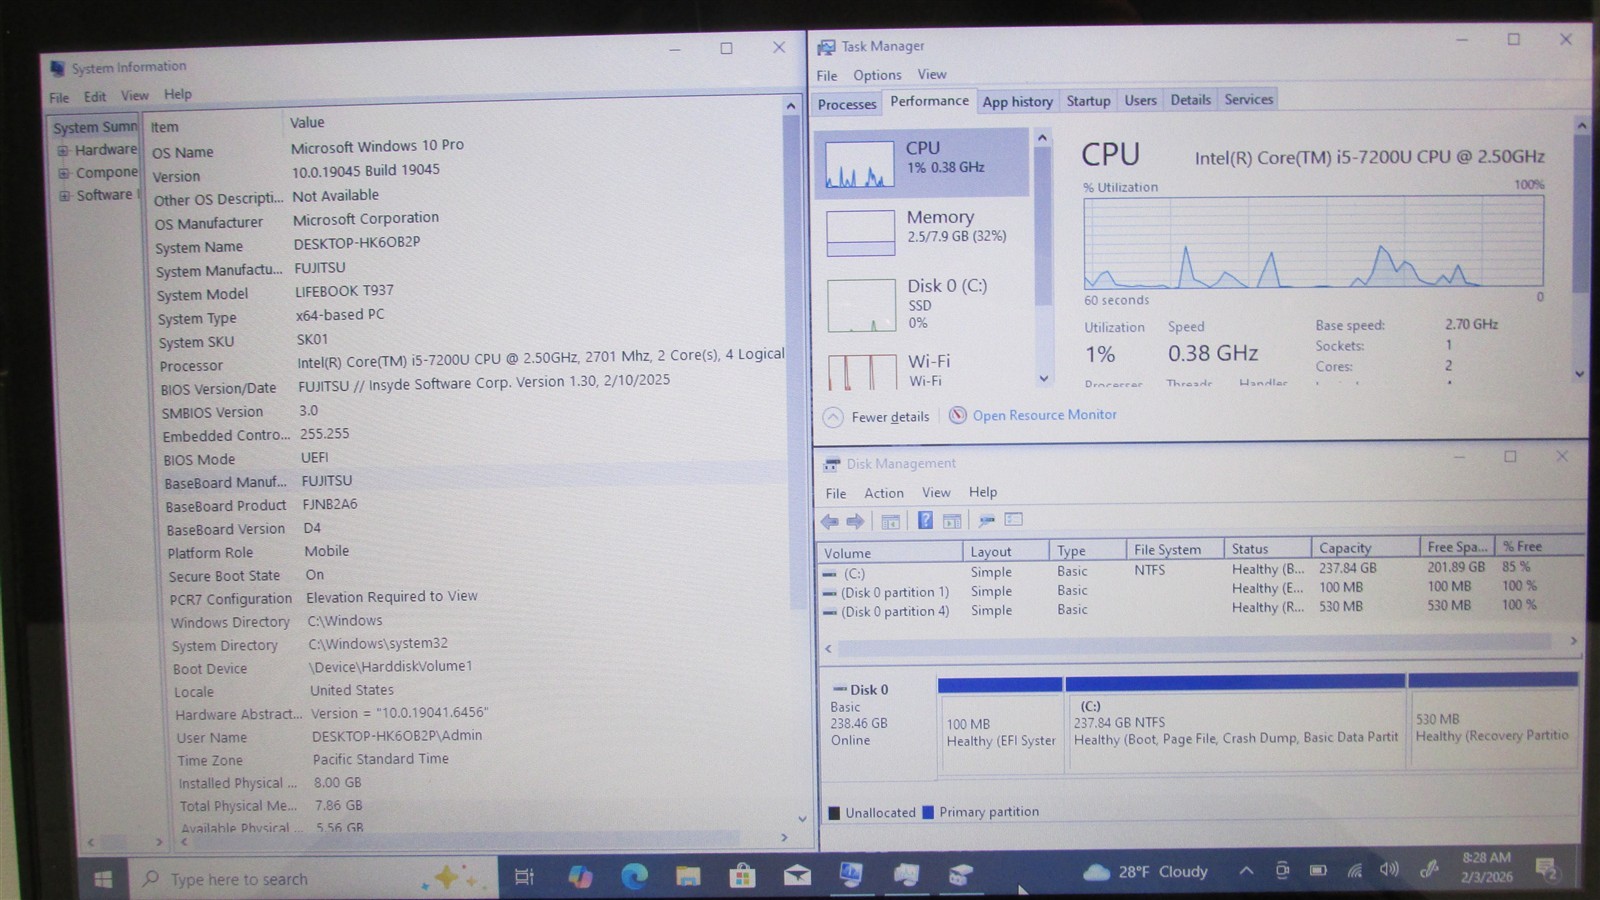This screenshot has height=900, width=1600.
Task: Select the 100 MB EFI System partition block
Action: pyautogui.click(x=1000, y=725)
